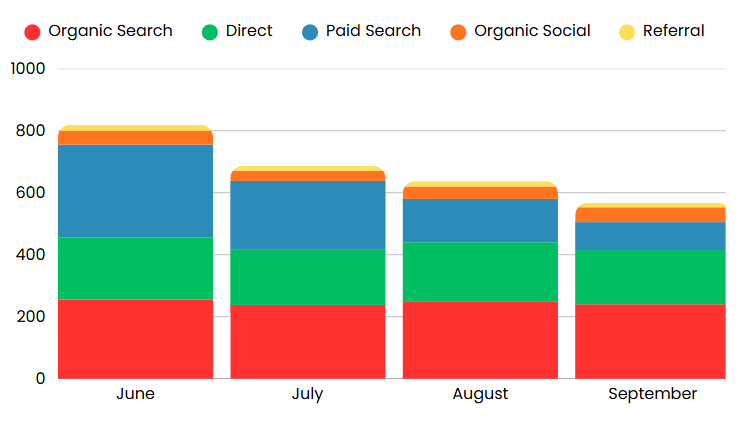
Task: Click the yellow Referral legend circle
Action: coord(627,32)
